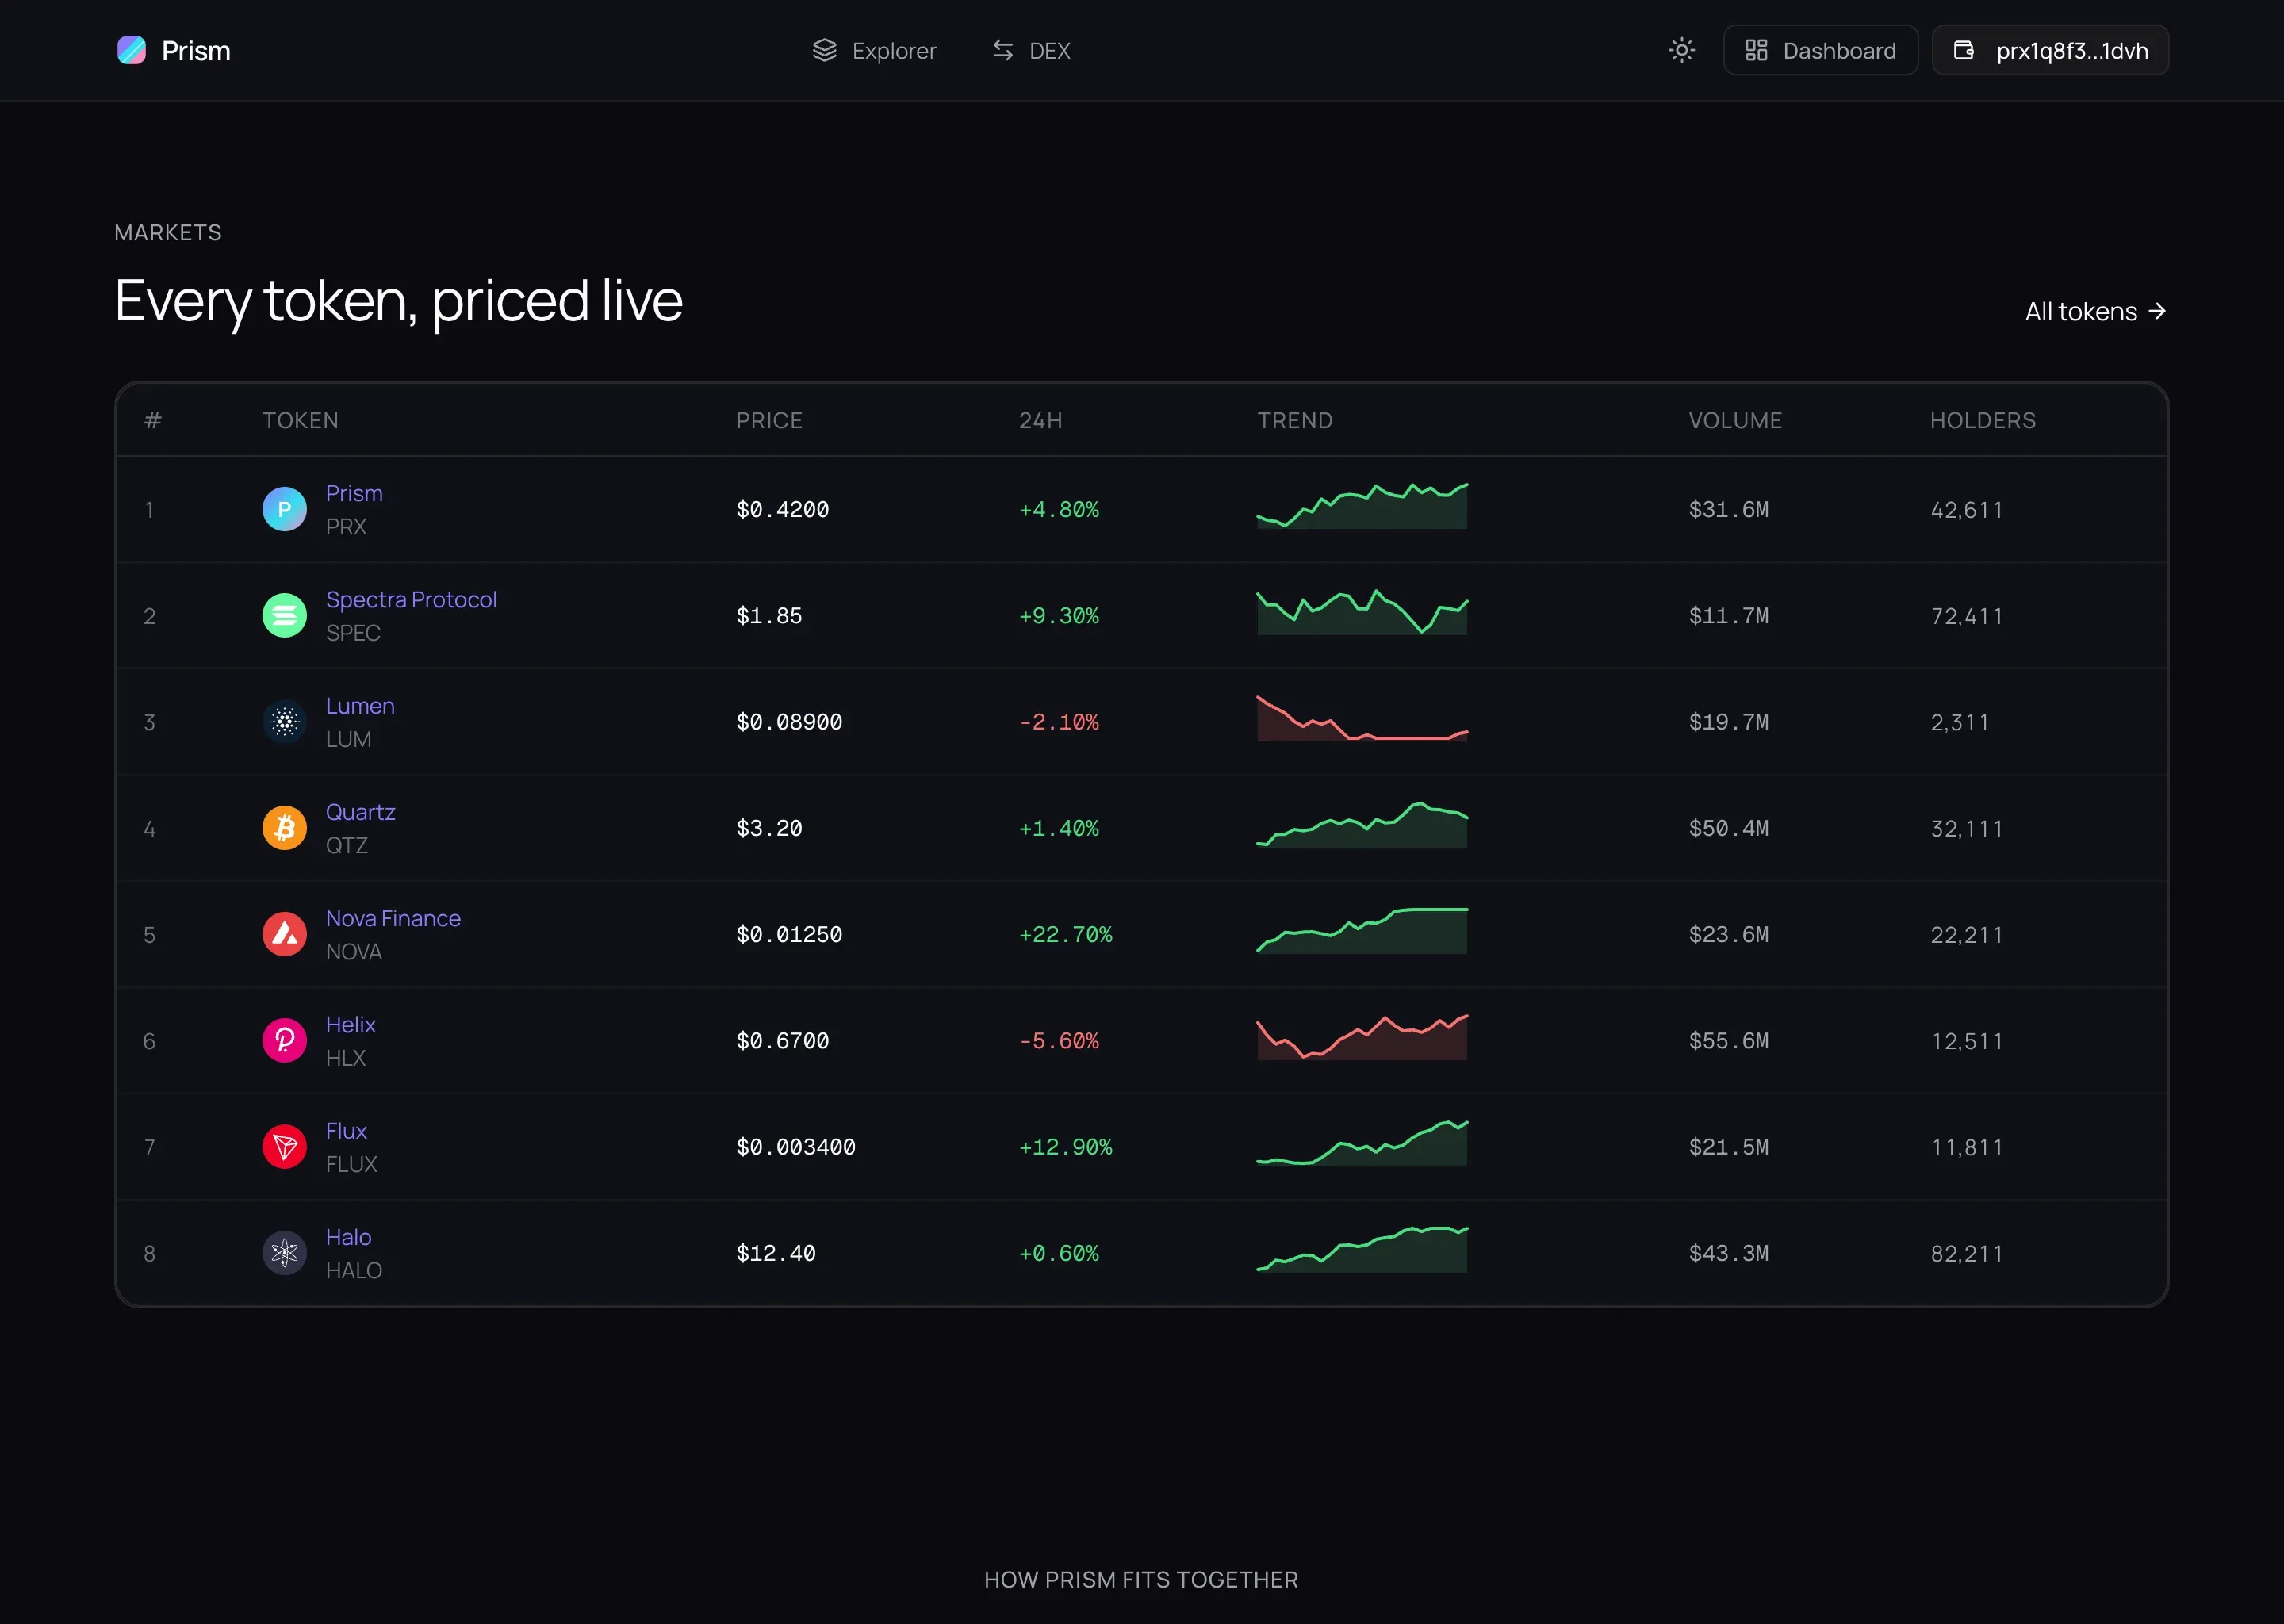Open the Quartz token link

[x=360, y=812]
